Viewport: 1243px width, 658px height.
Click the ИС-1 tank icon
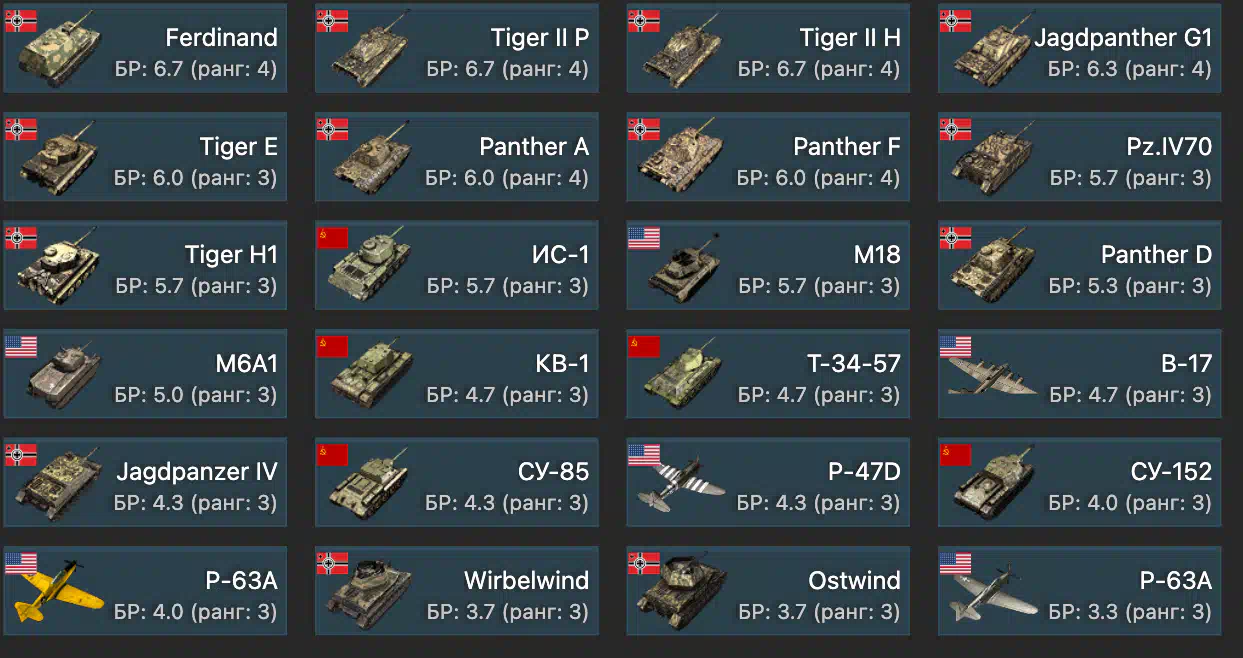point(372,268)
